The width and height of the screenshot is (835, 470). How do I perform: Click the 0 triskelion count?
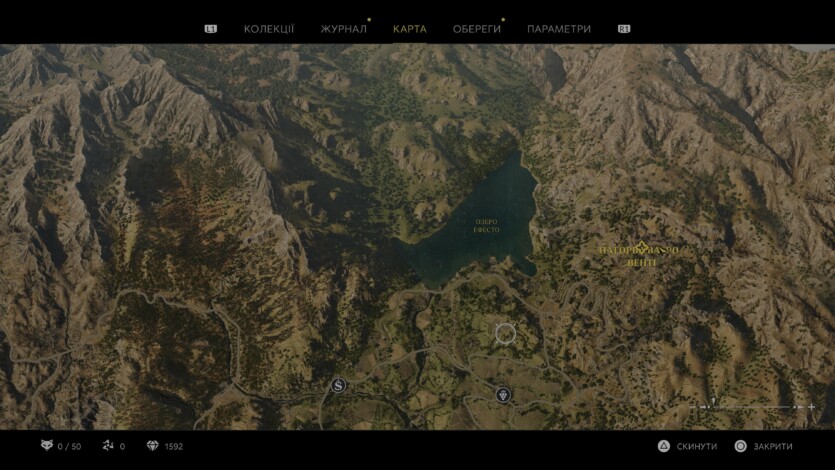coord(122,447)
